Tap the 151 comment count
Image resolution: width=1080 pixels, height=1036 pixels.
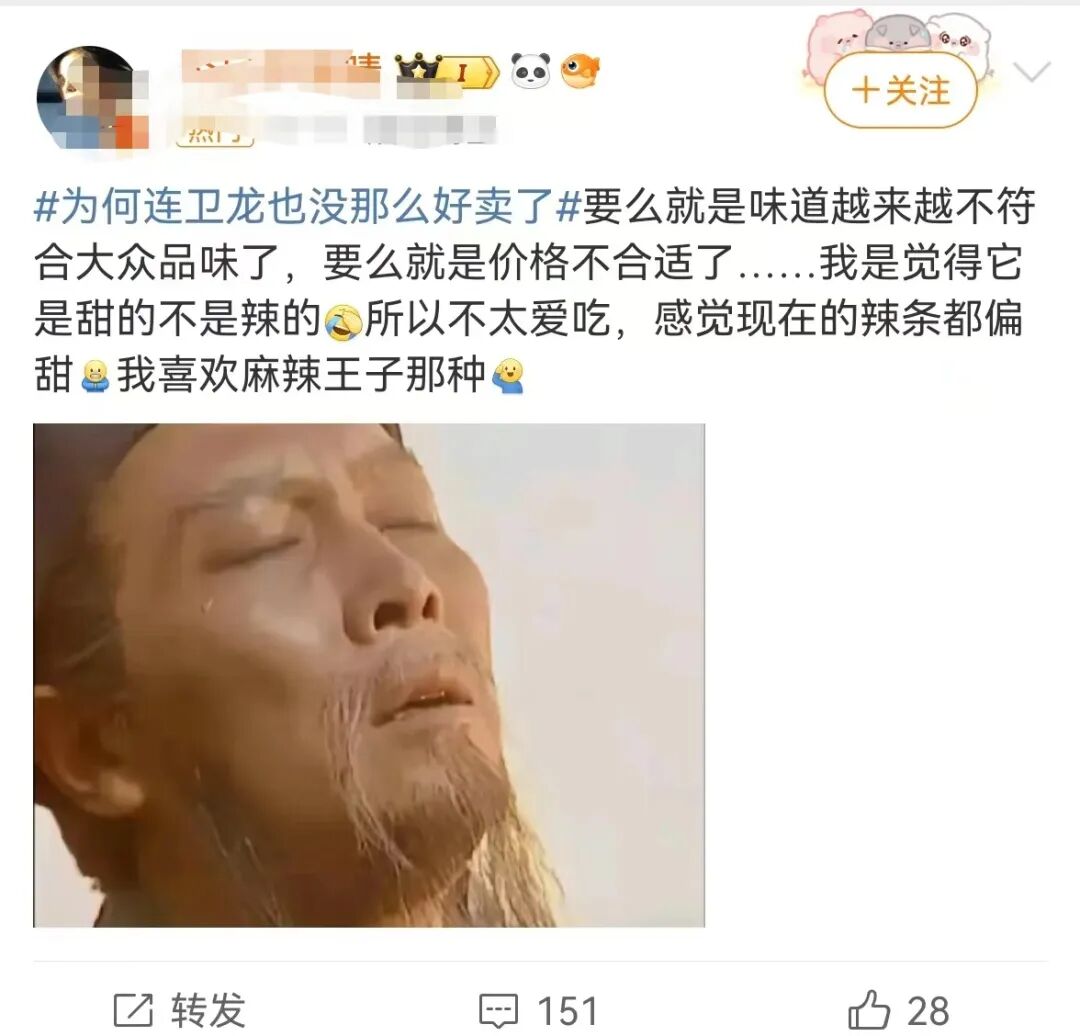pos(568,1011)
